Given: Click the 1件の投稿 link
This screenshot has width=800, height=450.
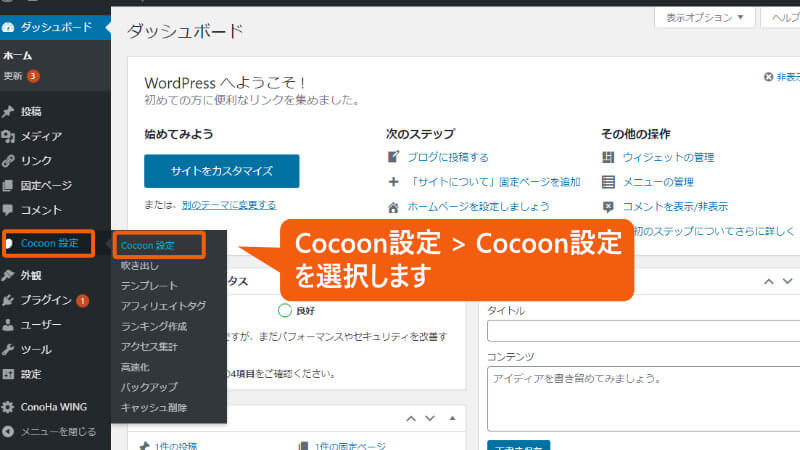Looking at the screenshot, I should [176, 446].
